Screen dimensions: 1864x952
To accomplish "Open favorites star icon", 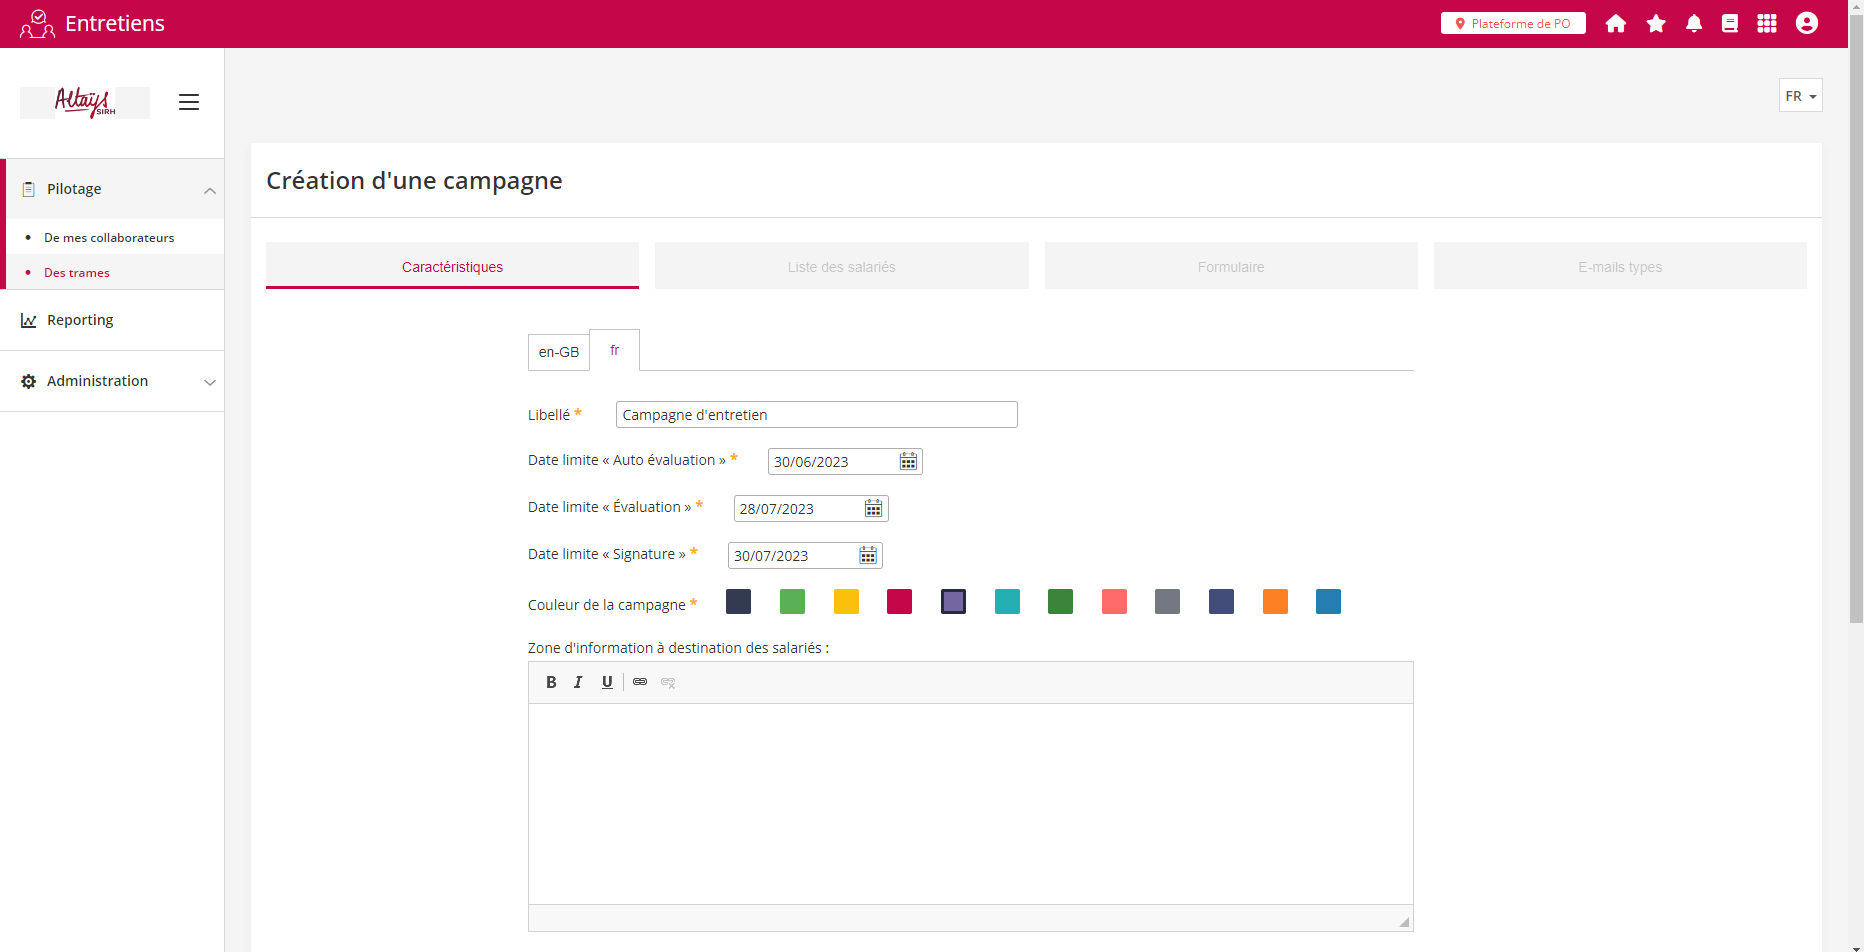I will click(1656, 23).
